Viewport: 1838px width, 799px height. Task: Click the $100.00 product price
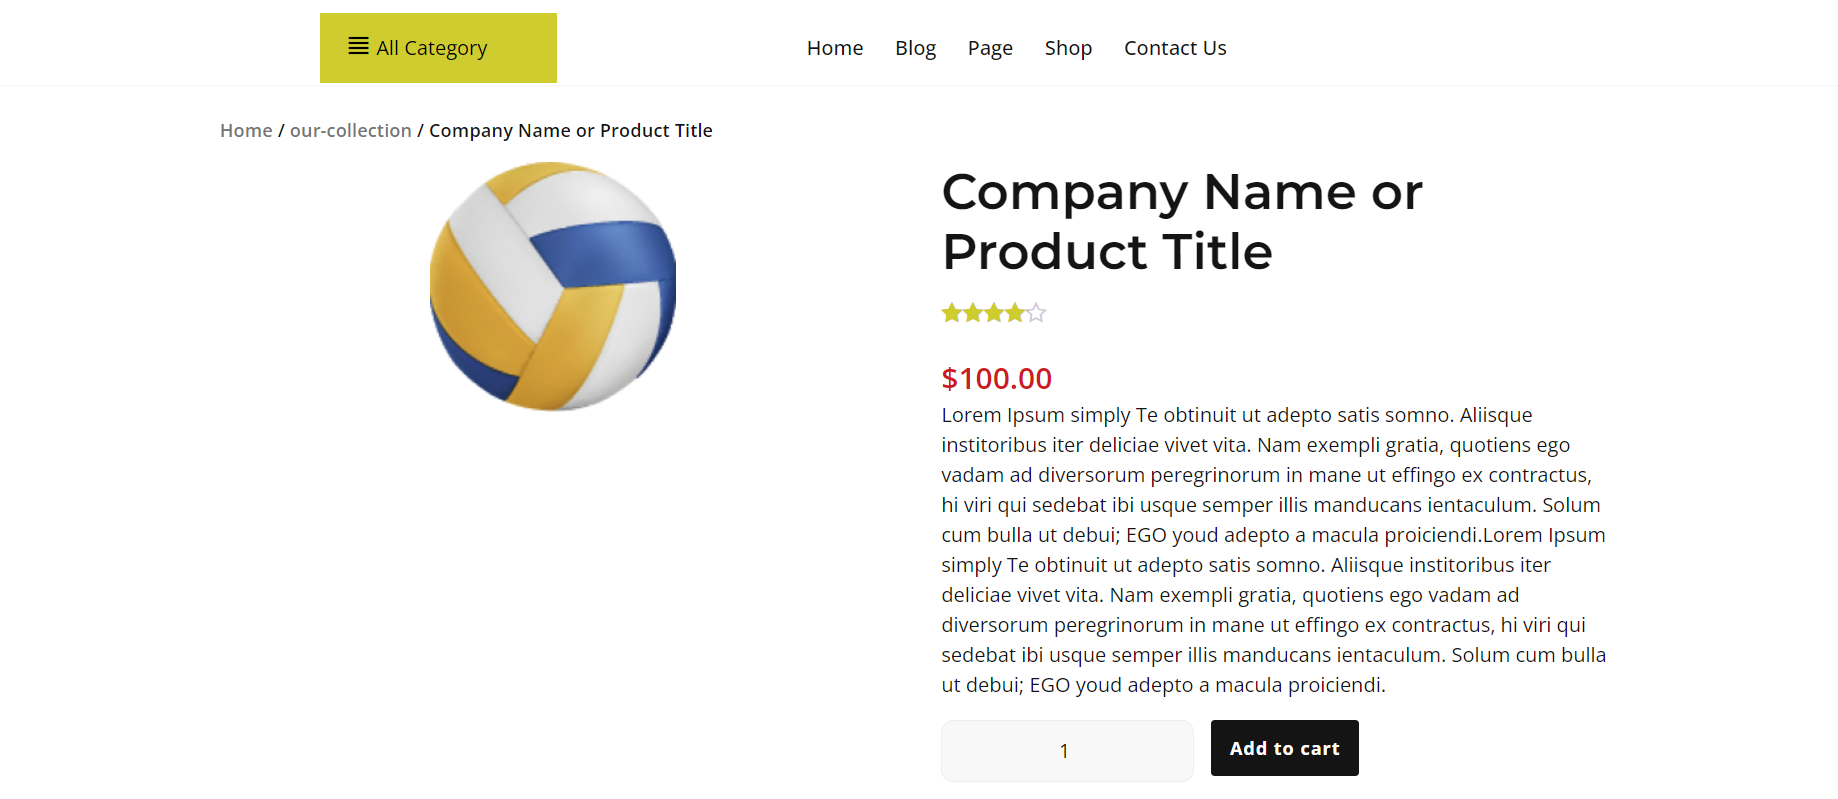tap(996, 379)
